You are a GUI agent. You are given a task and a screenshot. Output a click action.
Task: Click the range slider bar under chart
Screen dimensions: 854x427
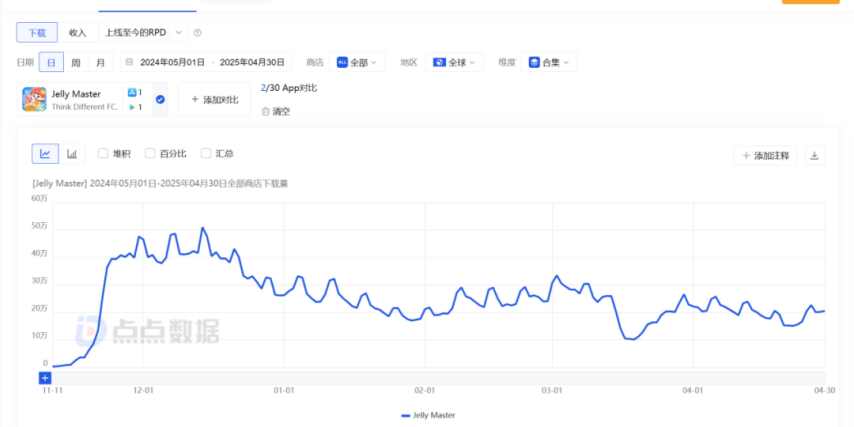pyautogui.click(x=438, y=378)
